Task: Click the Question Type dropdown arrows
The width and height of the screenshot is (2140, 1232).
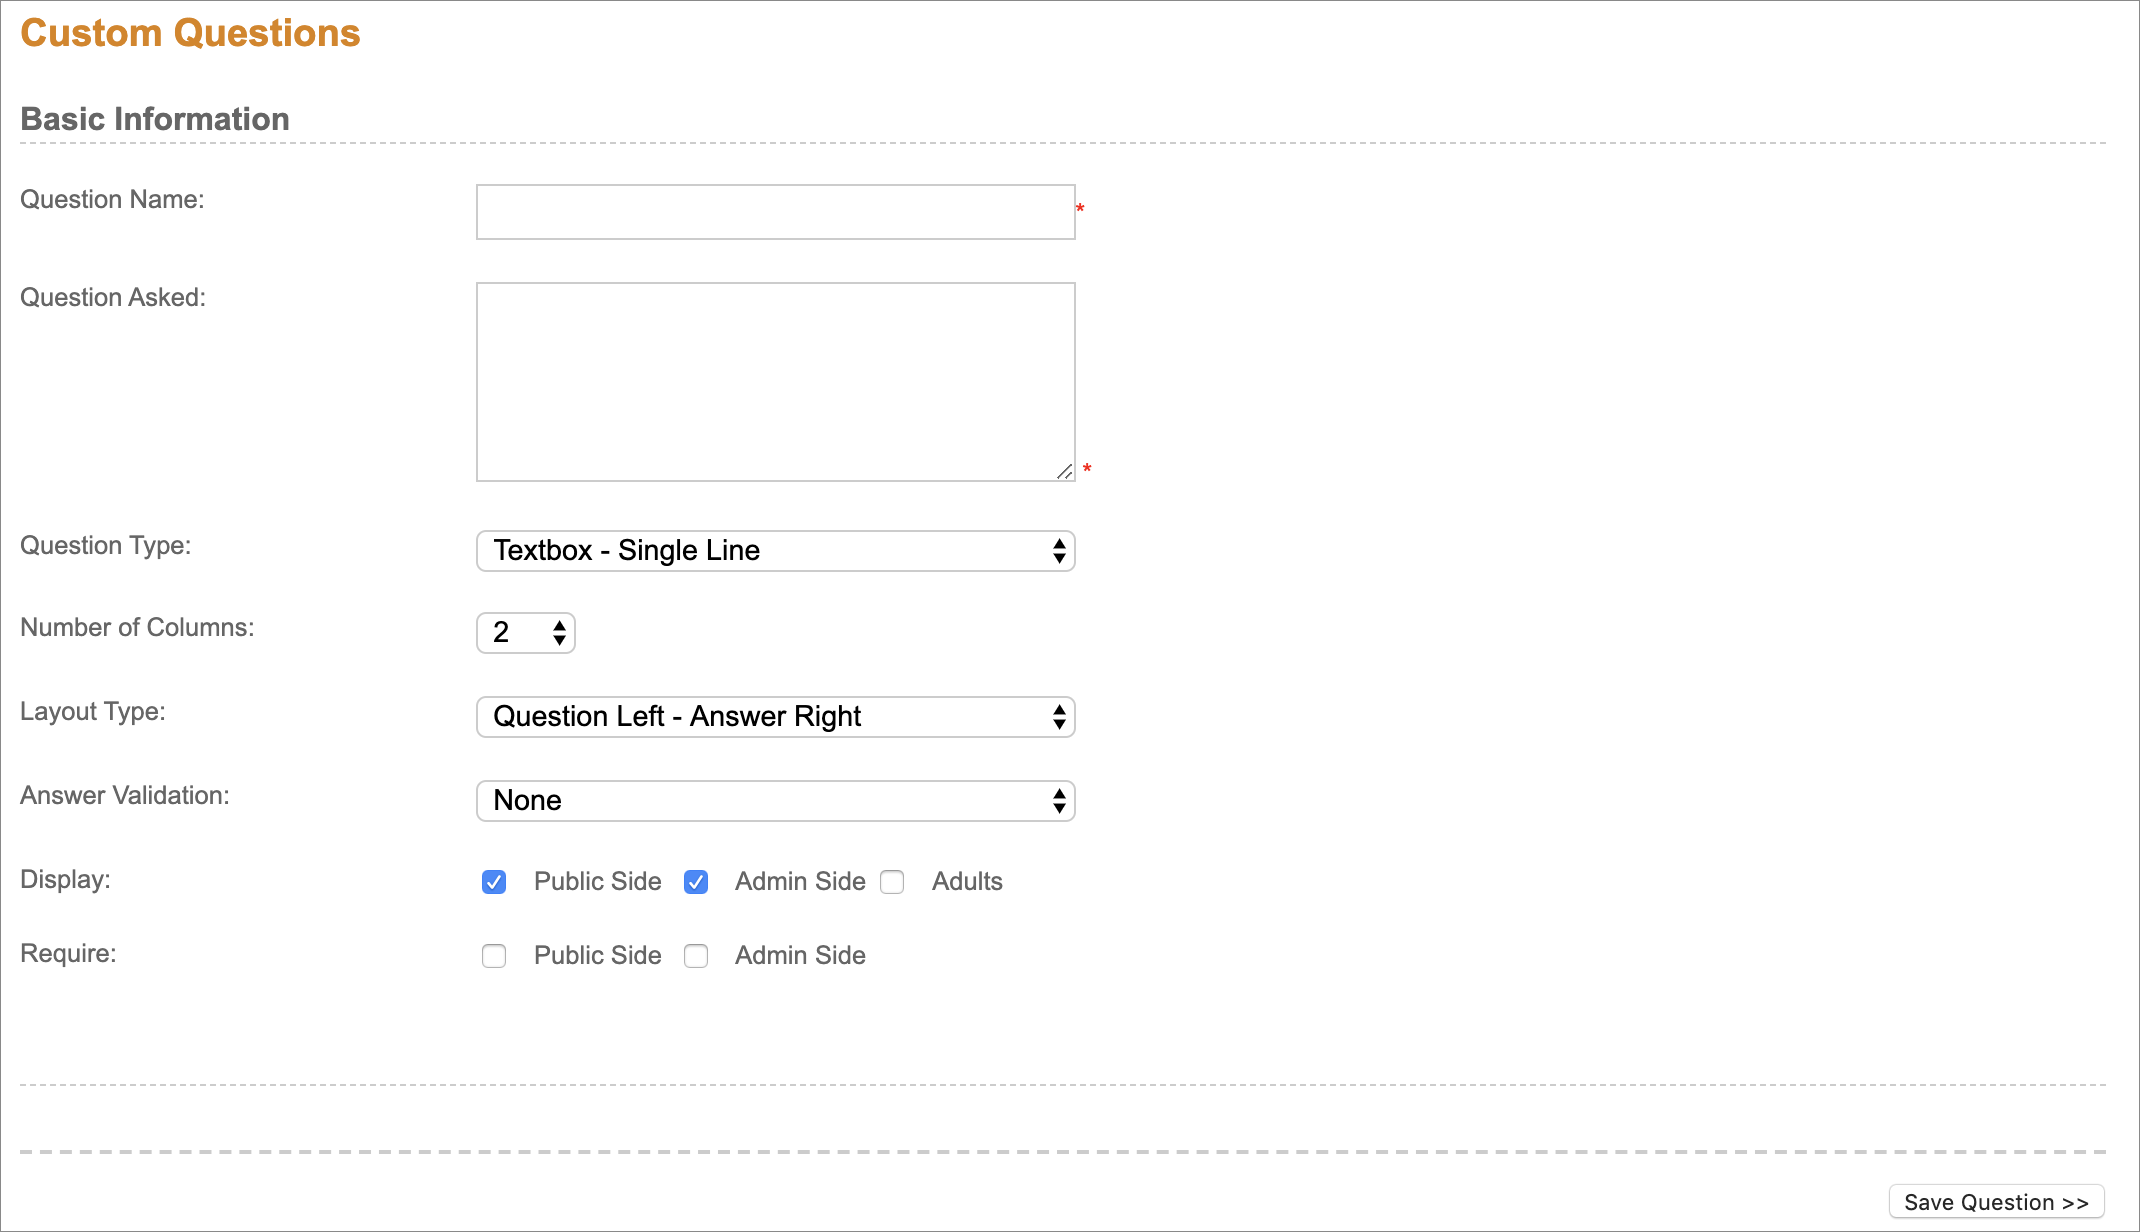Action: tap(1059, 551)
